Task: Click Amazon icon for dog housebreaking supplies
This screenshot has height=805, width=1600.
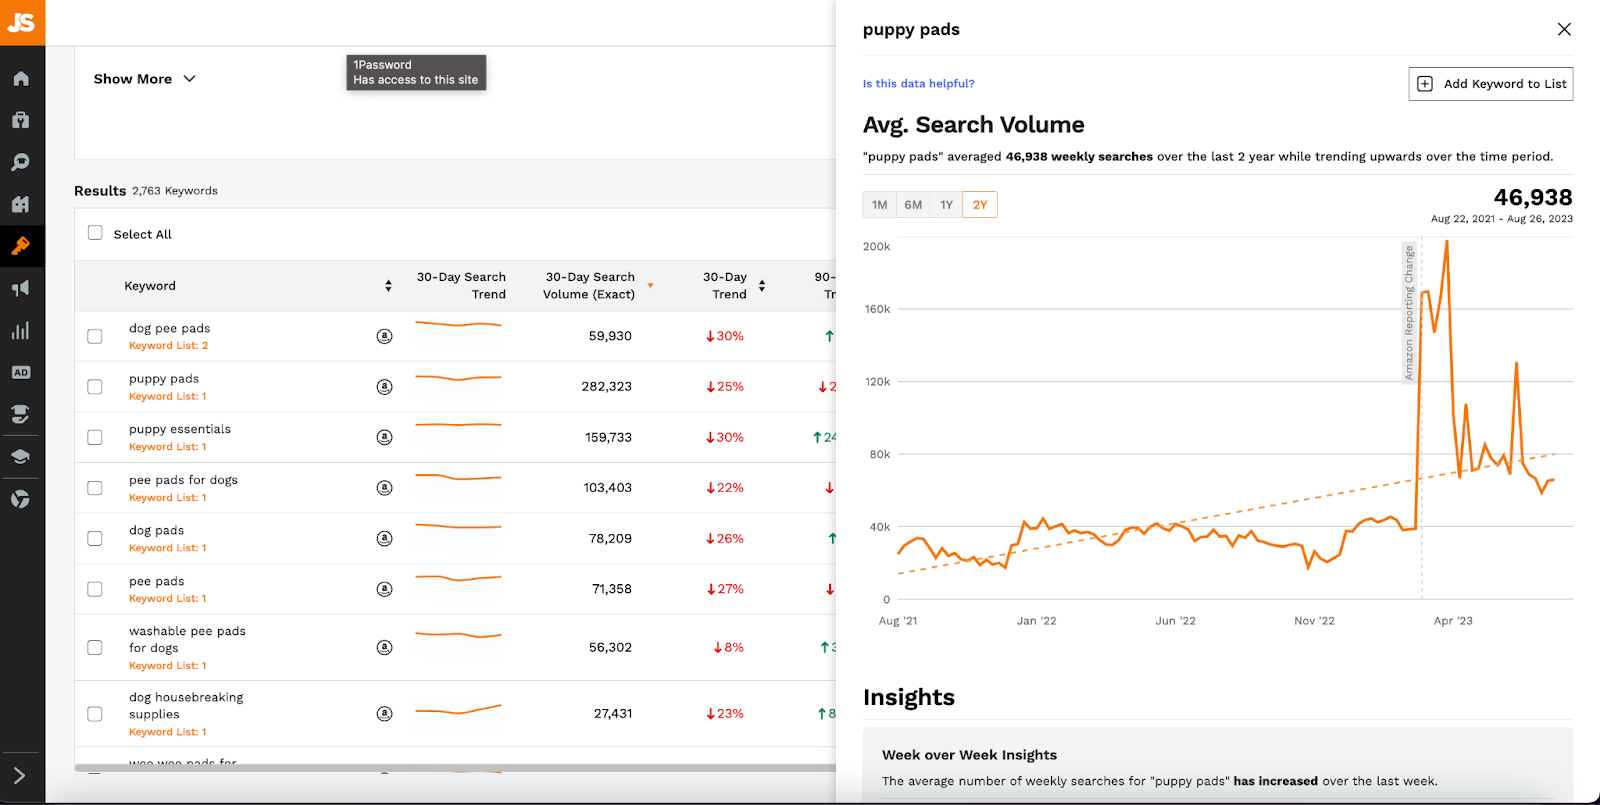Action: pyautogui.click(x=384, y=714)
